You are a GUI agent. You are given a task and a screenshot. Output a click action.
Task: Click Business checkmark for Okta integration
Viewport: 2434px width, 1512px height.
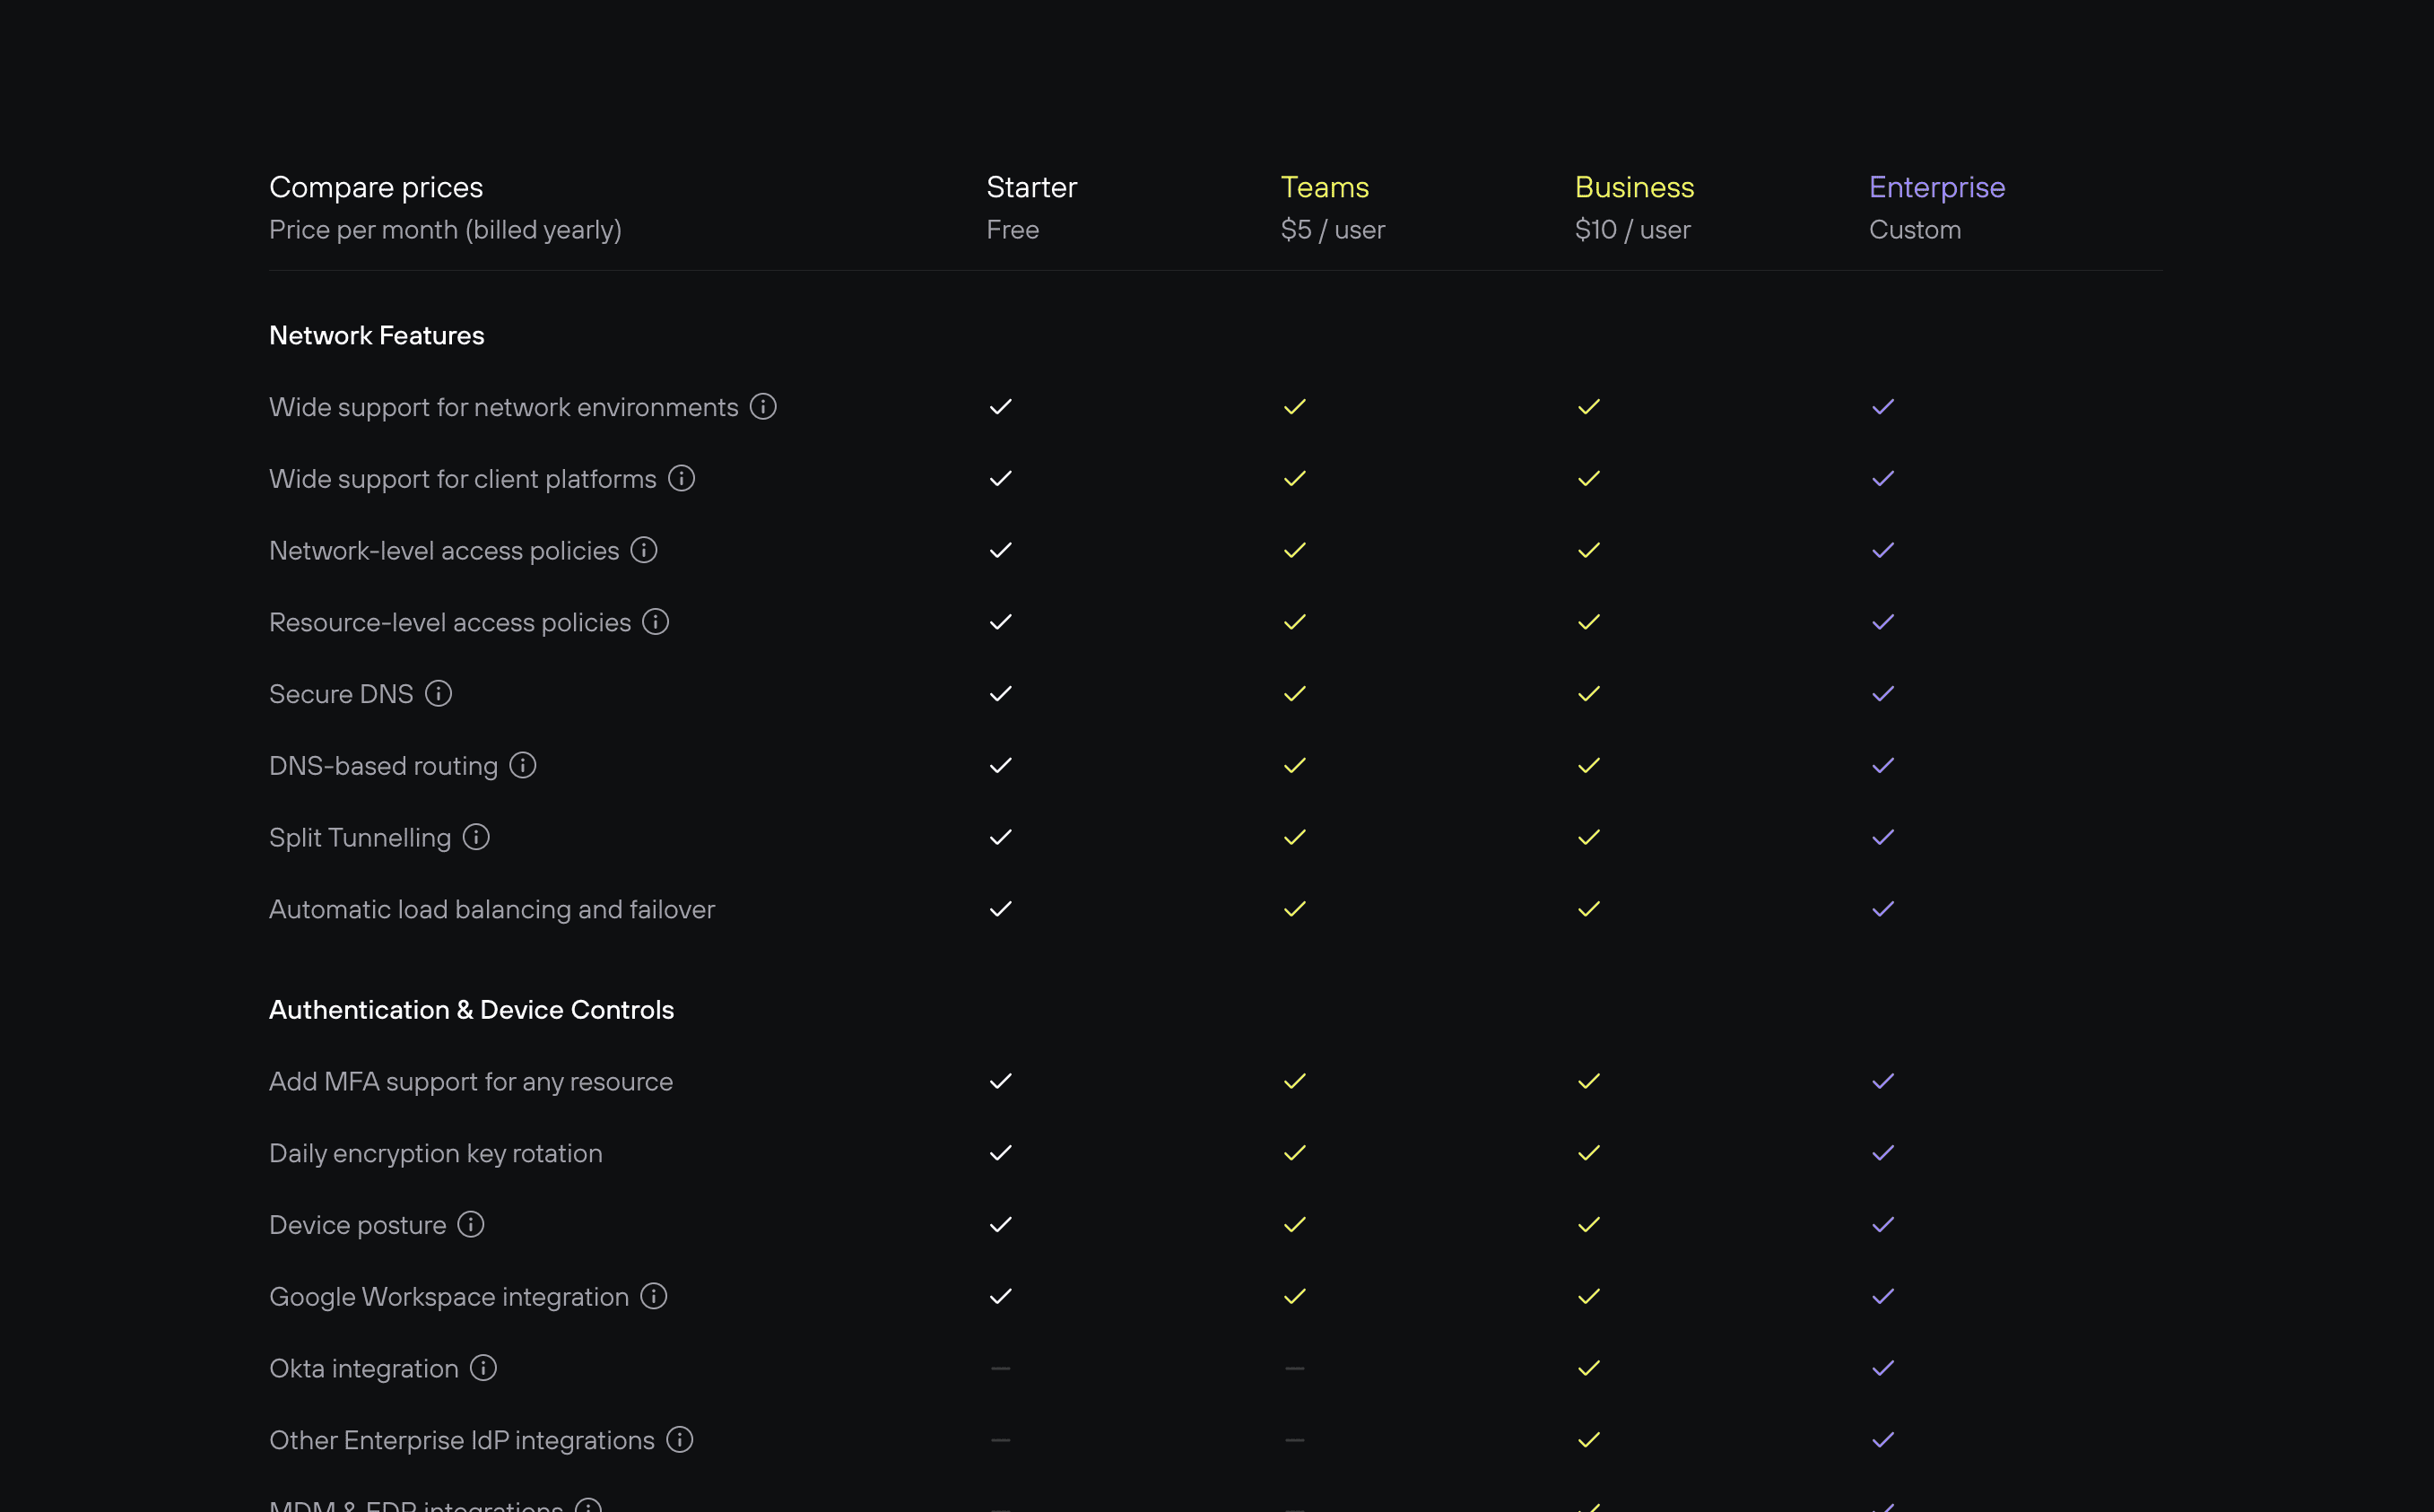[1589, 1368]
